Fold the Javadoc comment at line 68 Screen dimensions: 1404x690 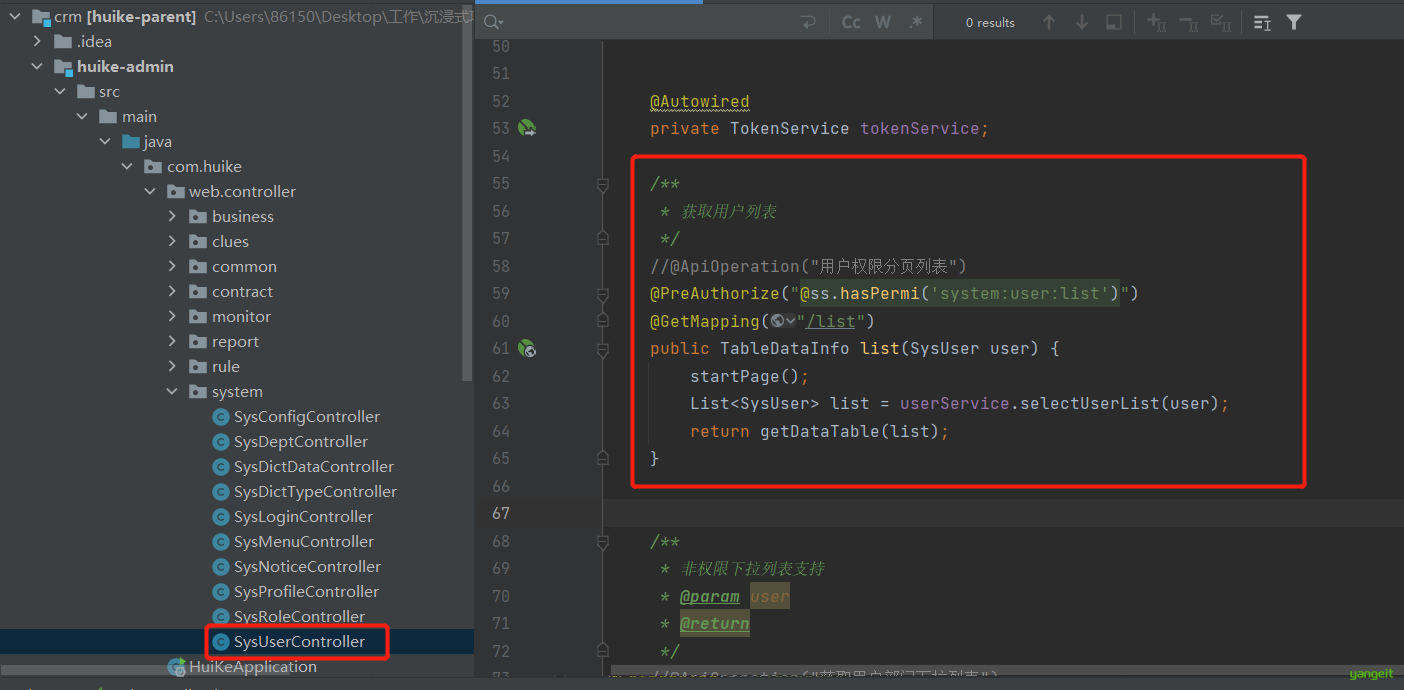[602, 542]
